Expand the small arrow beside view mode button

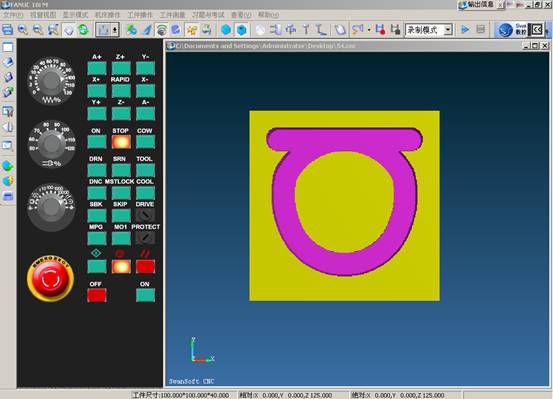pos(115,30)
